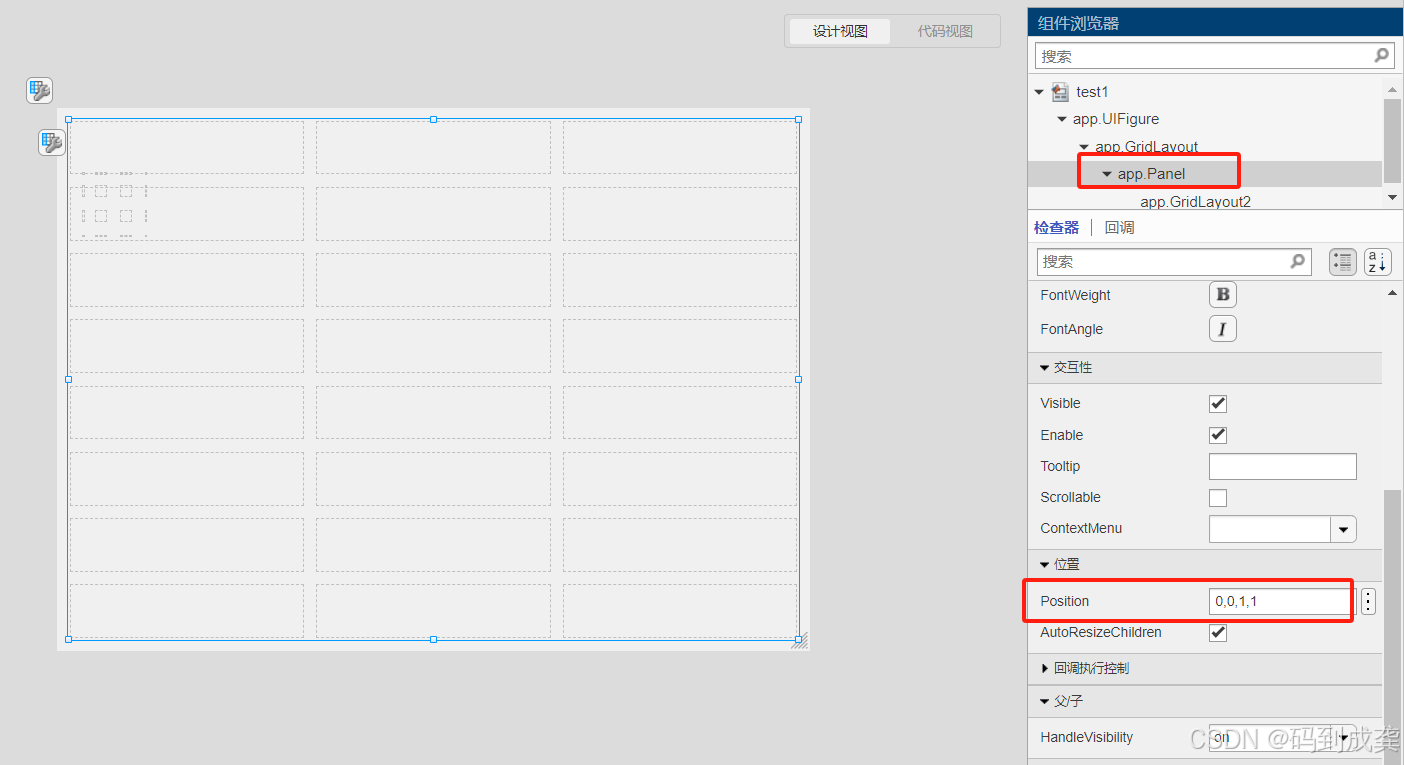Image resolution: width=1404 pixels, height=765 pixels.
Task: Select app.GridLayout2 in the tree
Action: point(1195,201)
